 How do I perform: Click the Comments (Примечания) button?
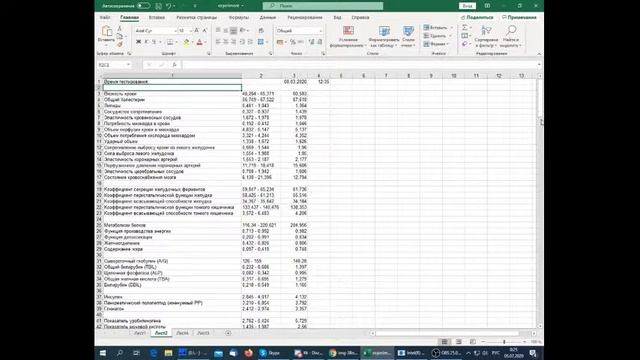coord(519,18)
